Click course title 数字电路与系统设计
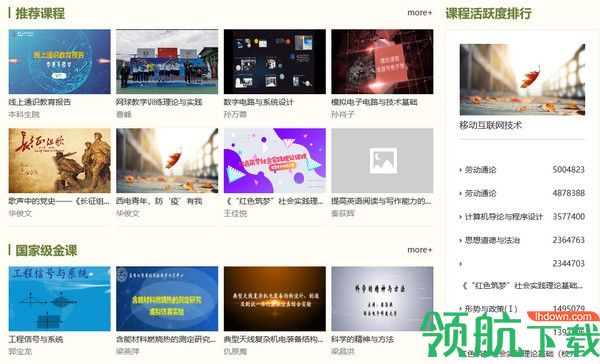 (x=259, y=102)
